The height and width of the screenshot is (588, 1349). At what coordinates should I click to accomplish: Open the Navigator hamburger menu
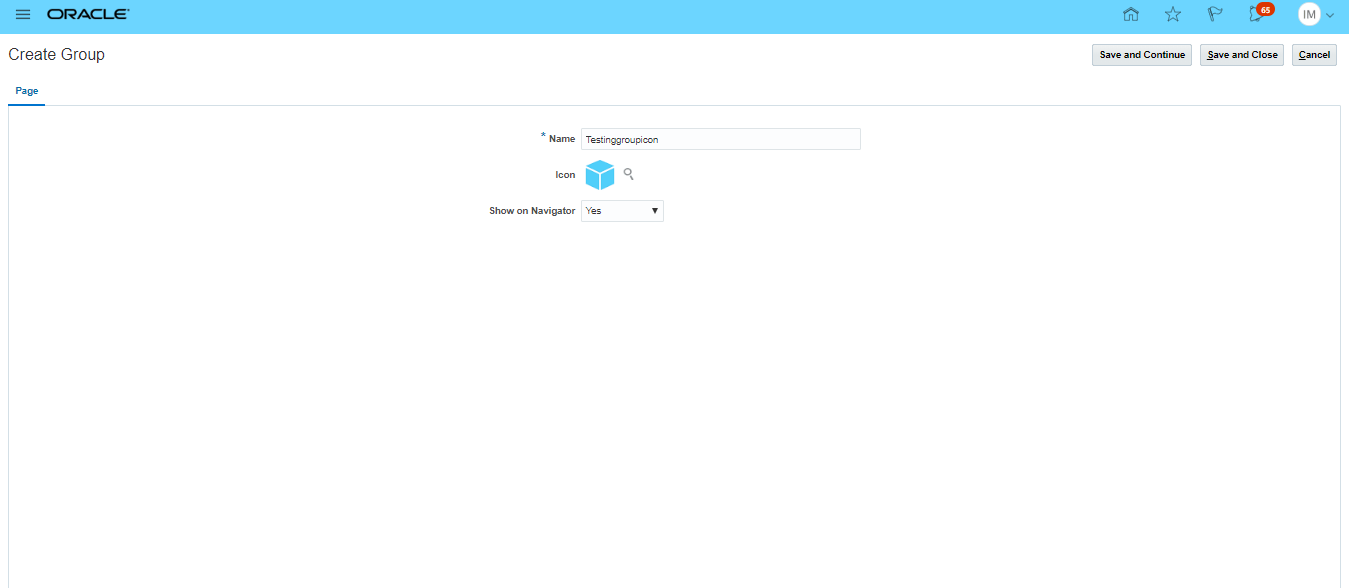23,15
